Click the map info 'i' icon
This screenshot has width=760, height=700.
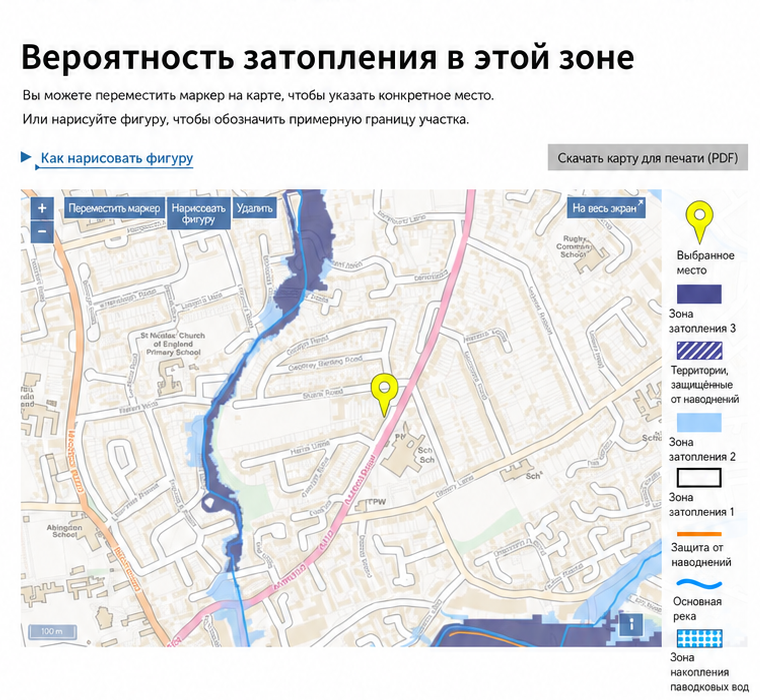tap(631, 624)
